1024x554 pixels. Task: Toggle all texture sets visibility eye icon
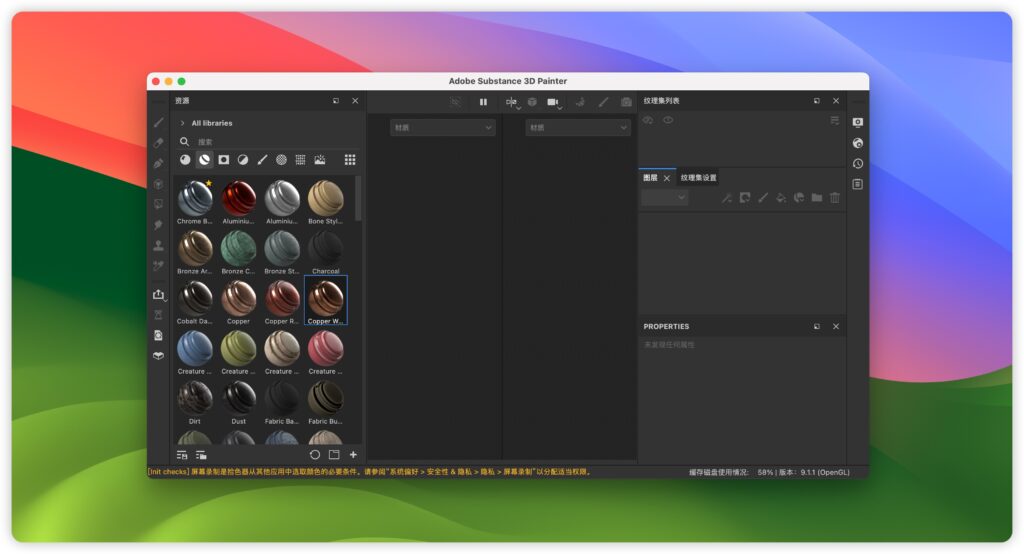(668, 120)
